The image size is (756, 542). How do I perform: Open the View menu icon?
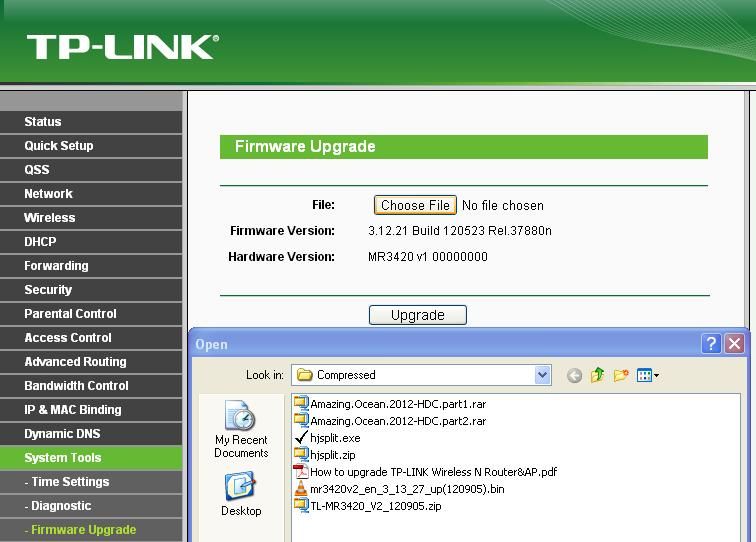click(x=648, y=376)
